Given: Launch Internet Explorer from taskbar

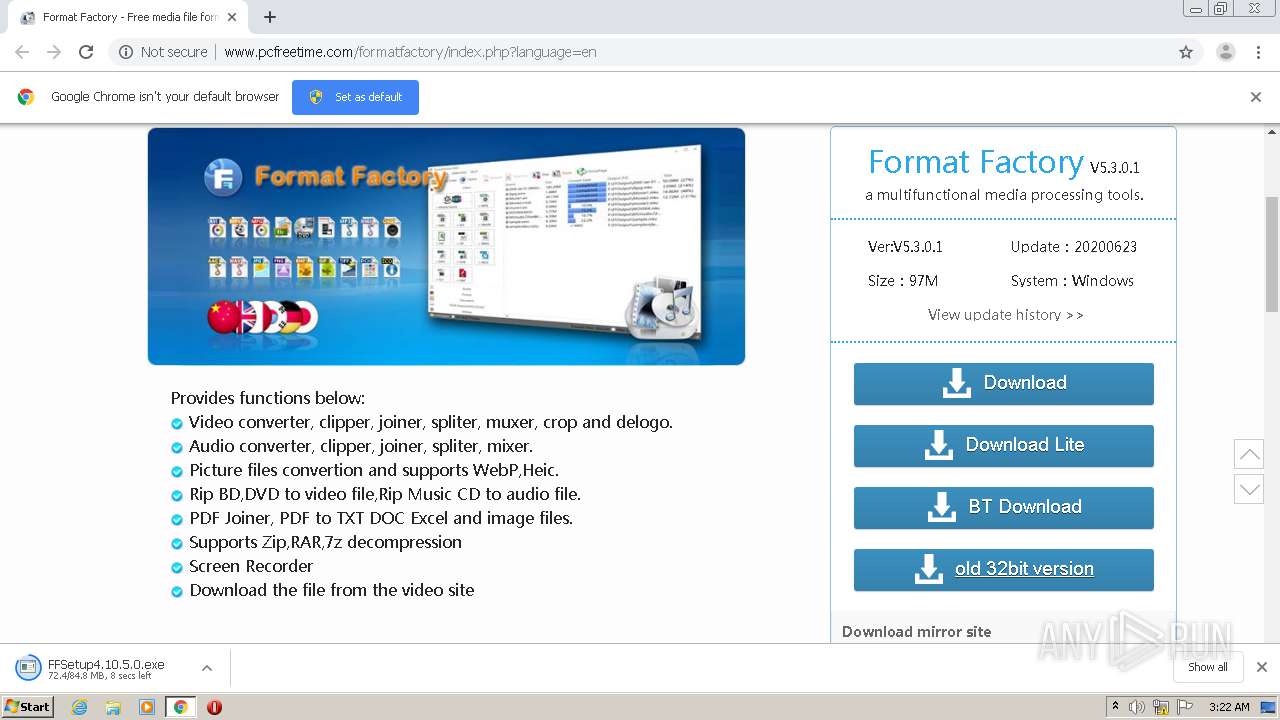Looking at the screenshot, I should tap(80, 707).
